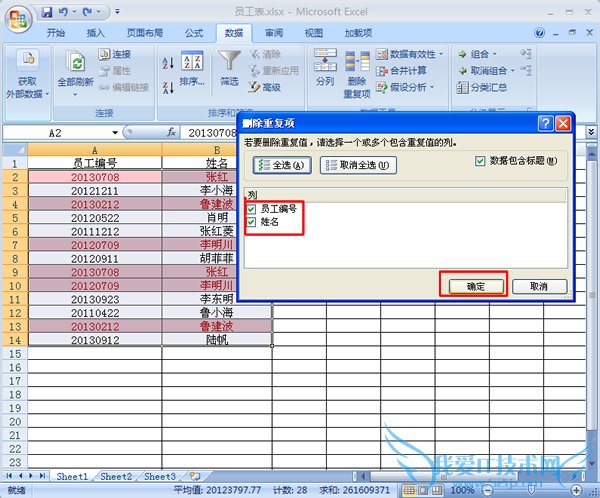Click the zoom slider handle

(532, 490)
